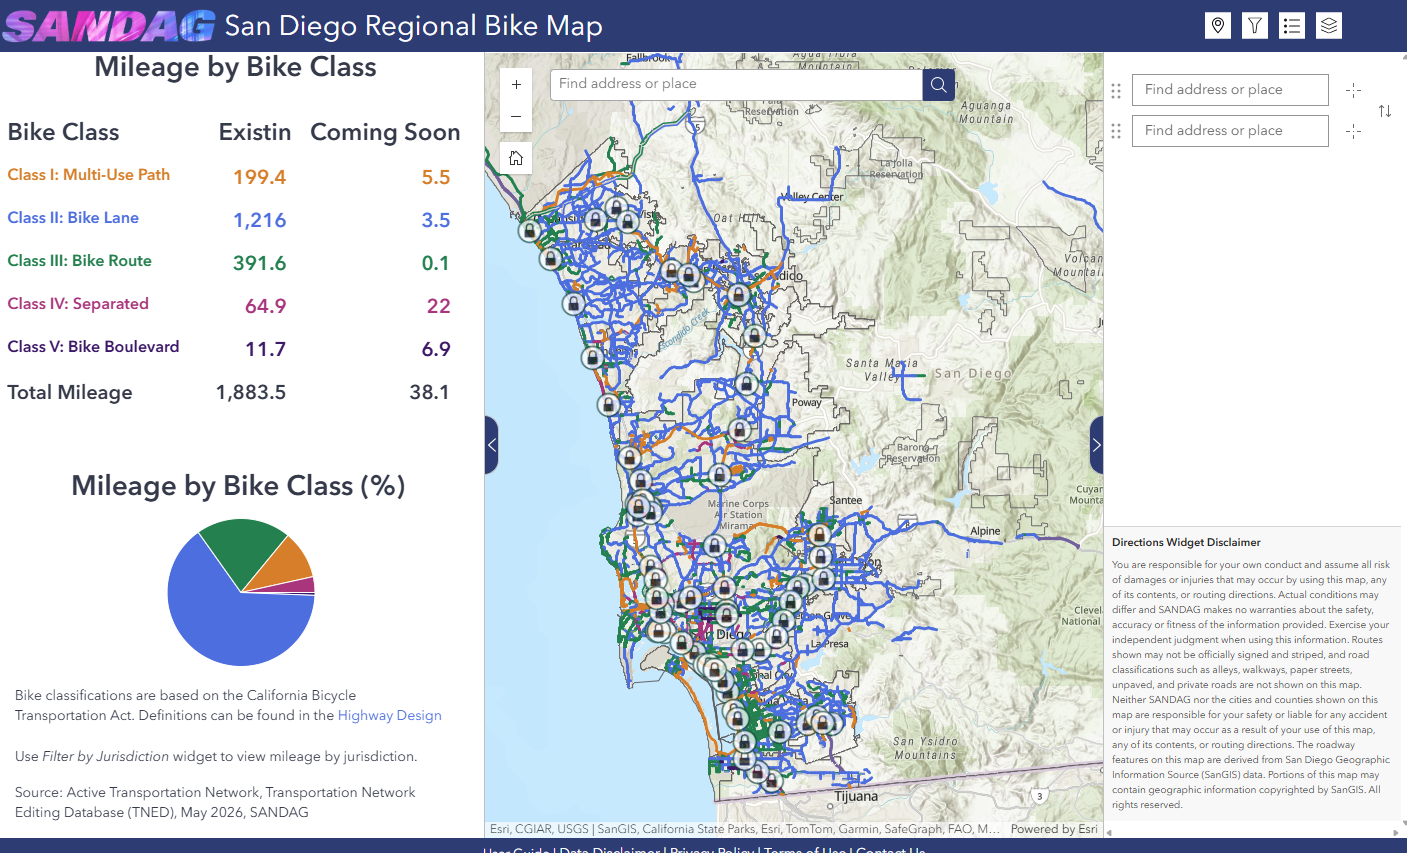
Task: Click Class IV: Separated label
Action: (x=78, y=304)
